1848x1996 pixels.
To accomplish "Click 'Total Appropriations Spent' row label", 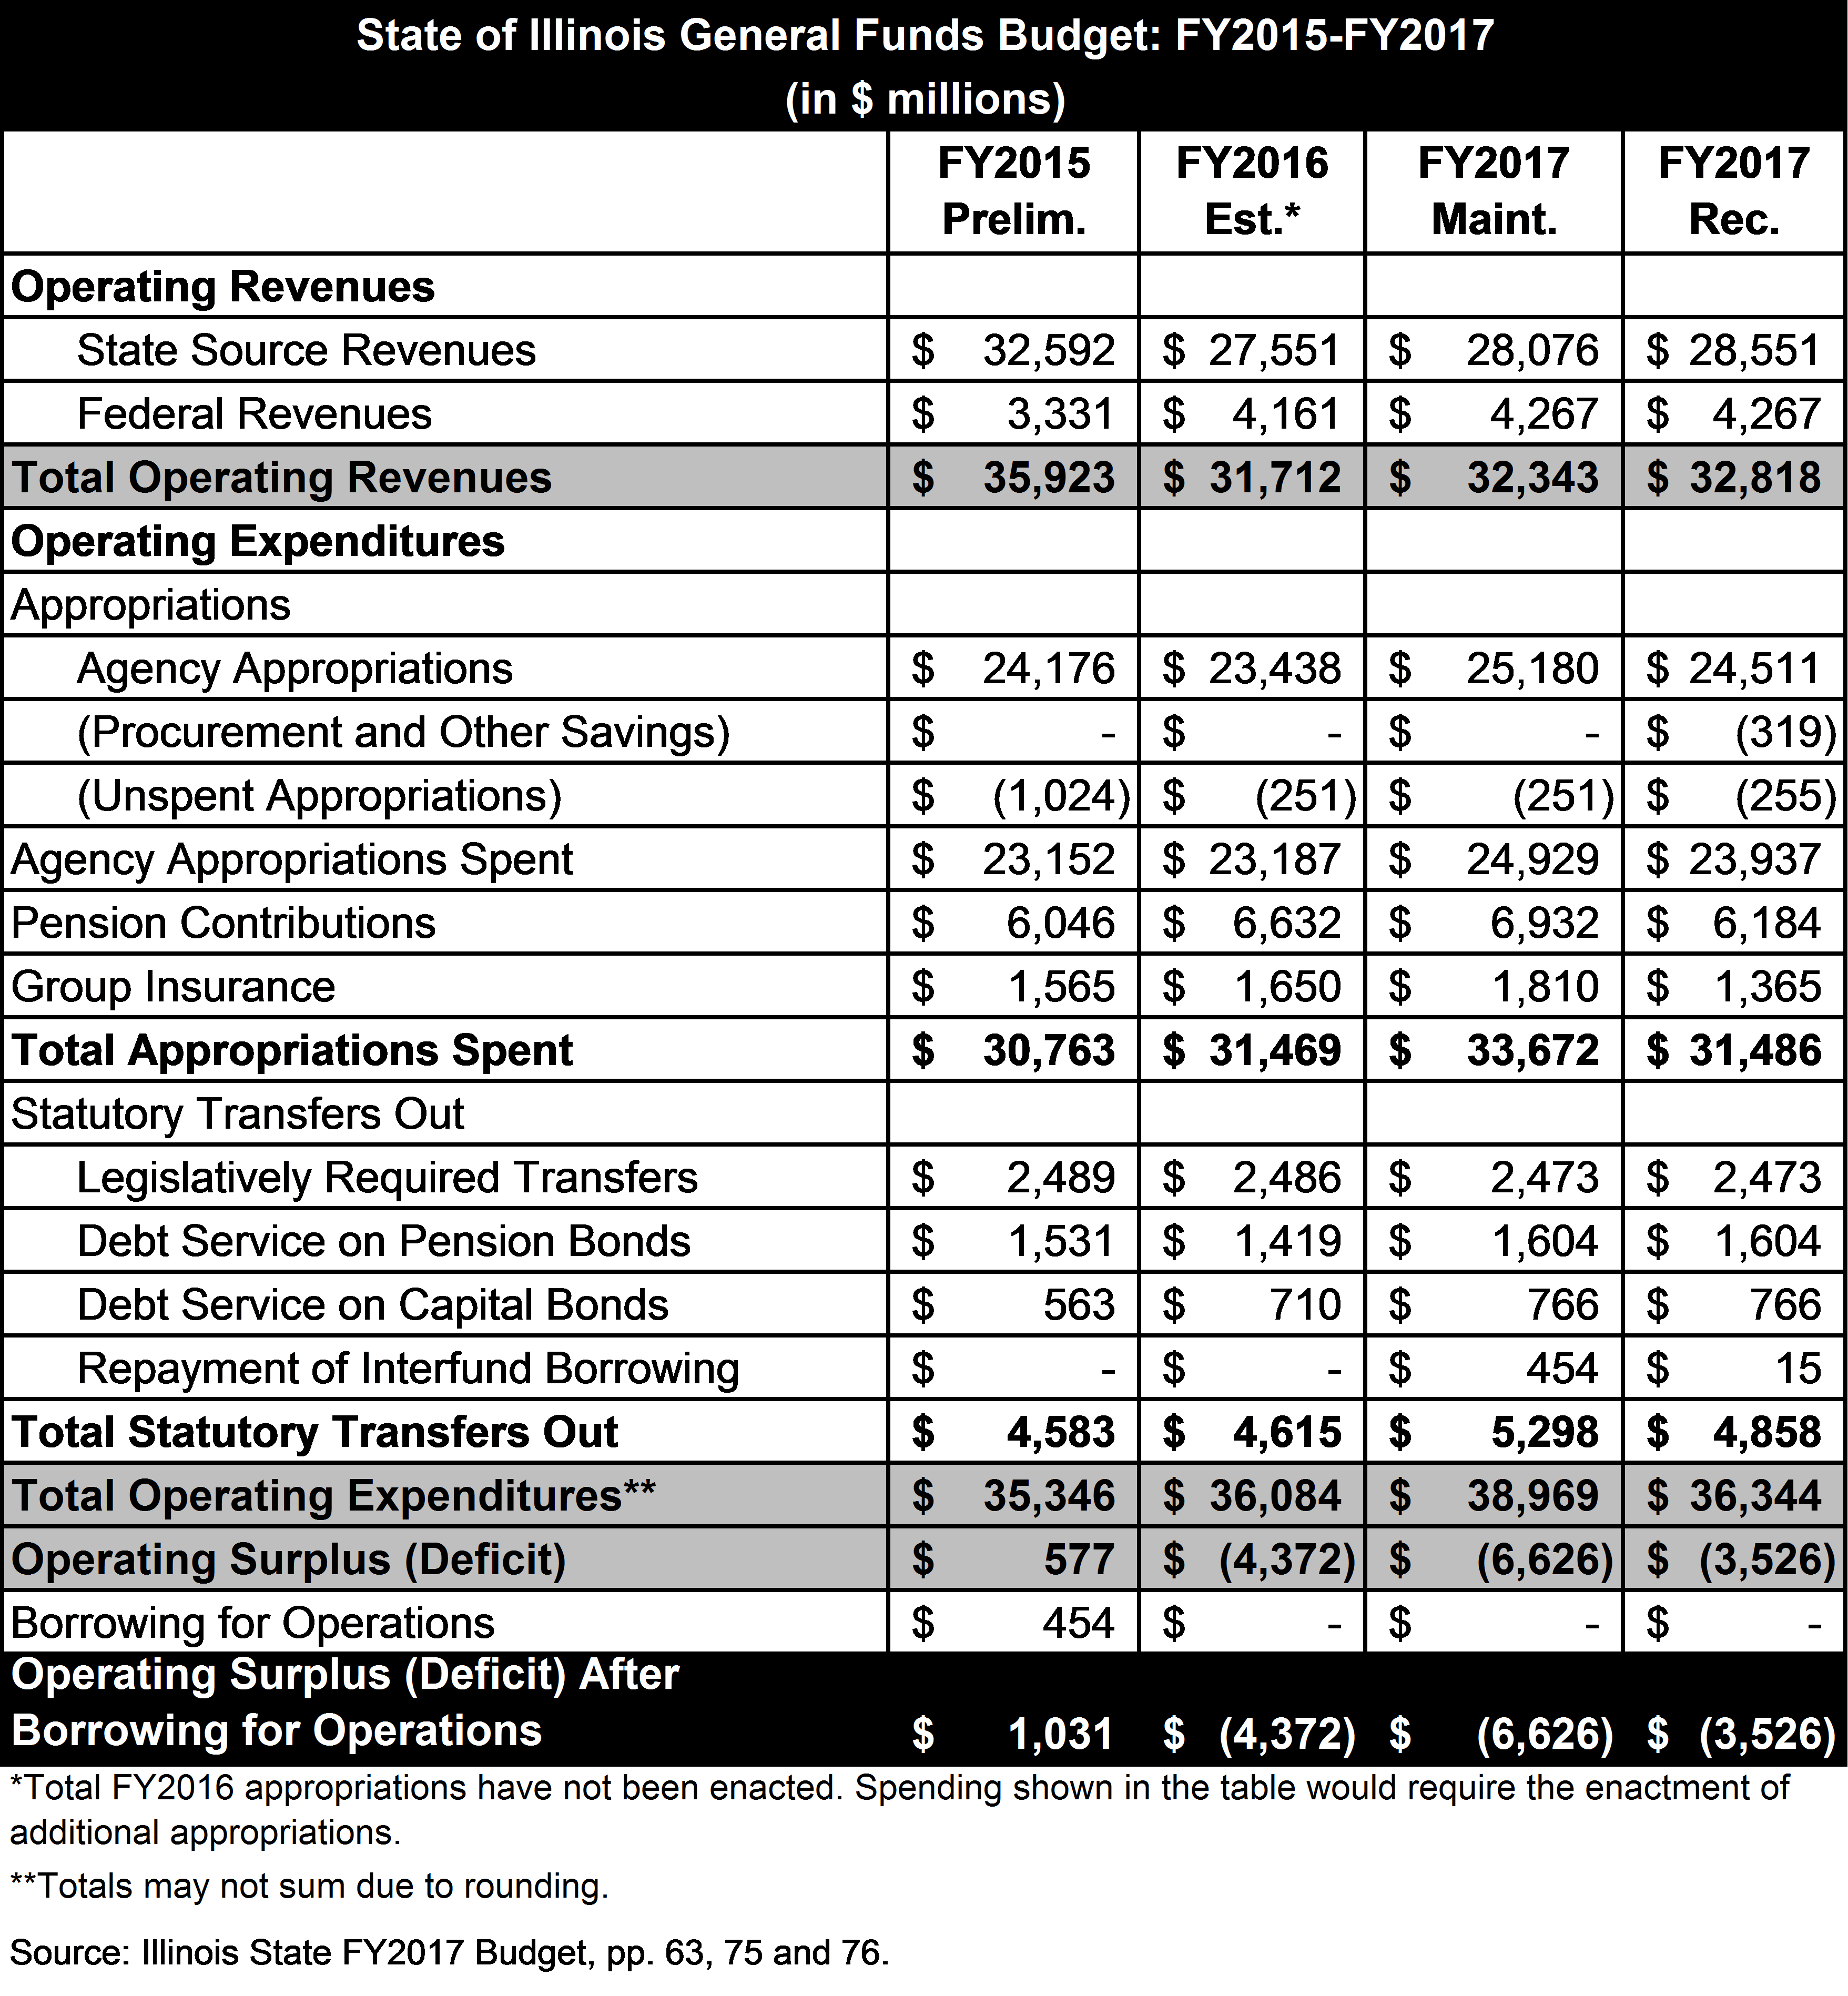I will click(x=292, y=1051).
